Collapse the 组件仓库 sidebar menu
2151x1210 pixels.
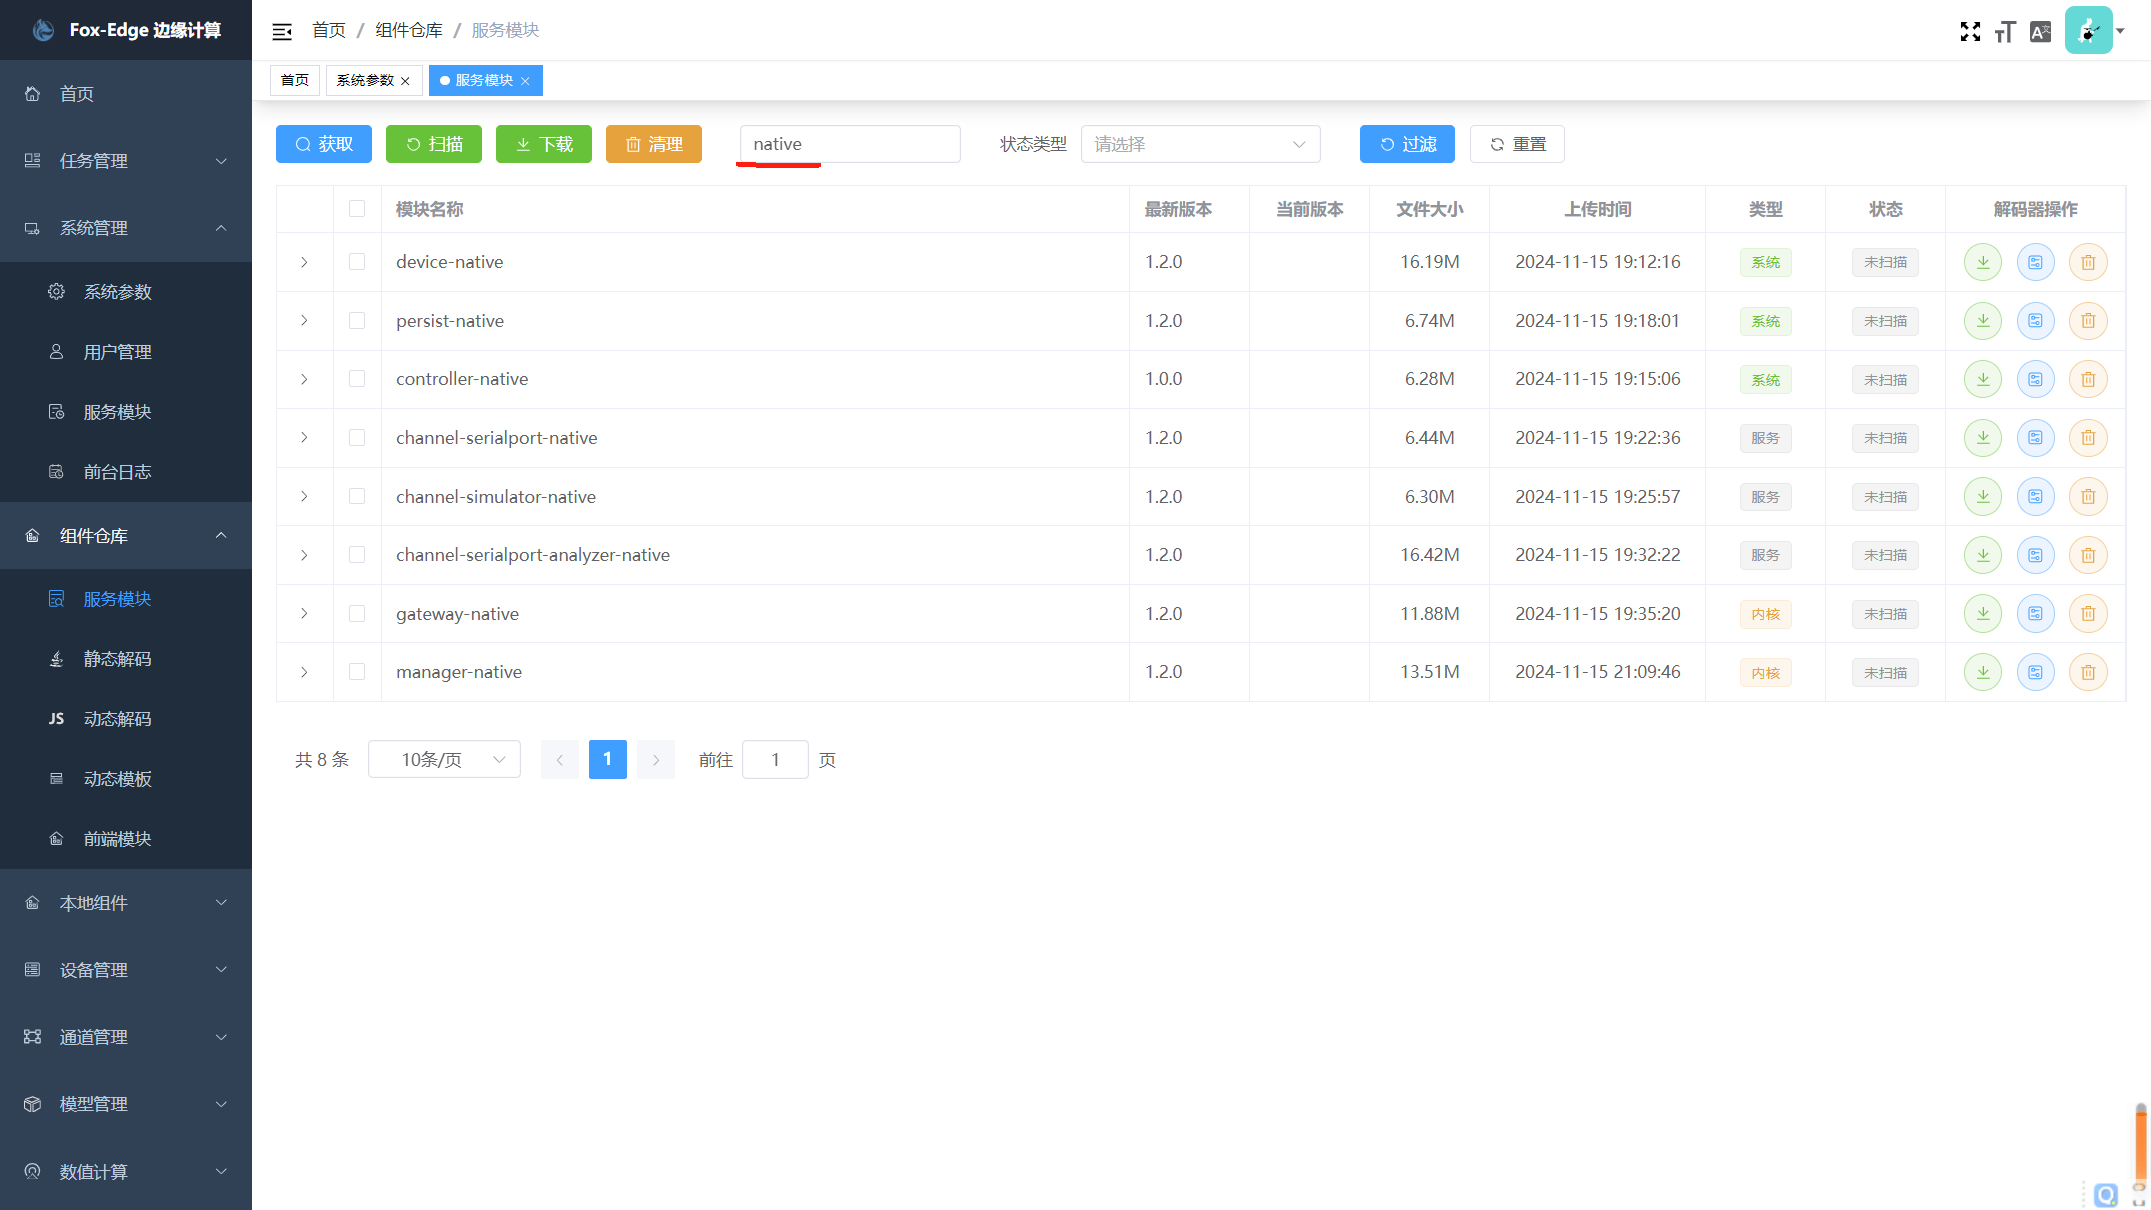pyautogui.click(x=126, y=536)
